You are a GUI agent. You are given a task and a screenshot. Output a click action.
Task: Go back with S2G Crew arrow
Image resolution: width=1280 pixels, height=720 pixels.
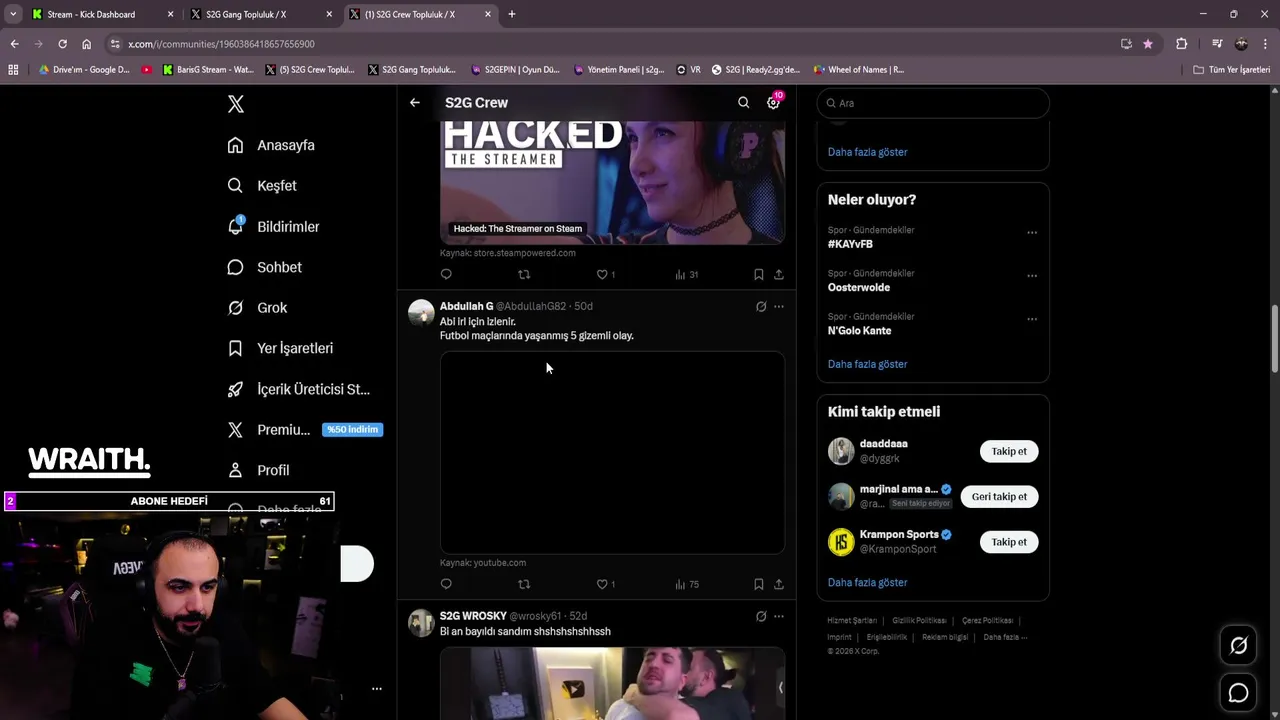coord(415,102)
